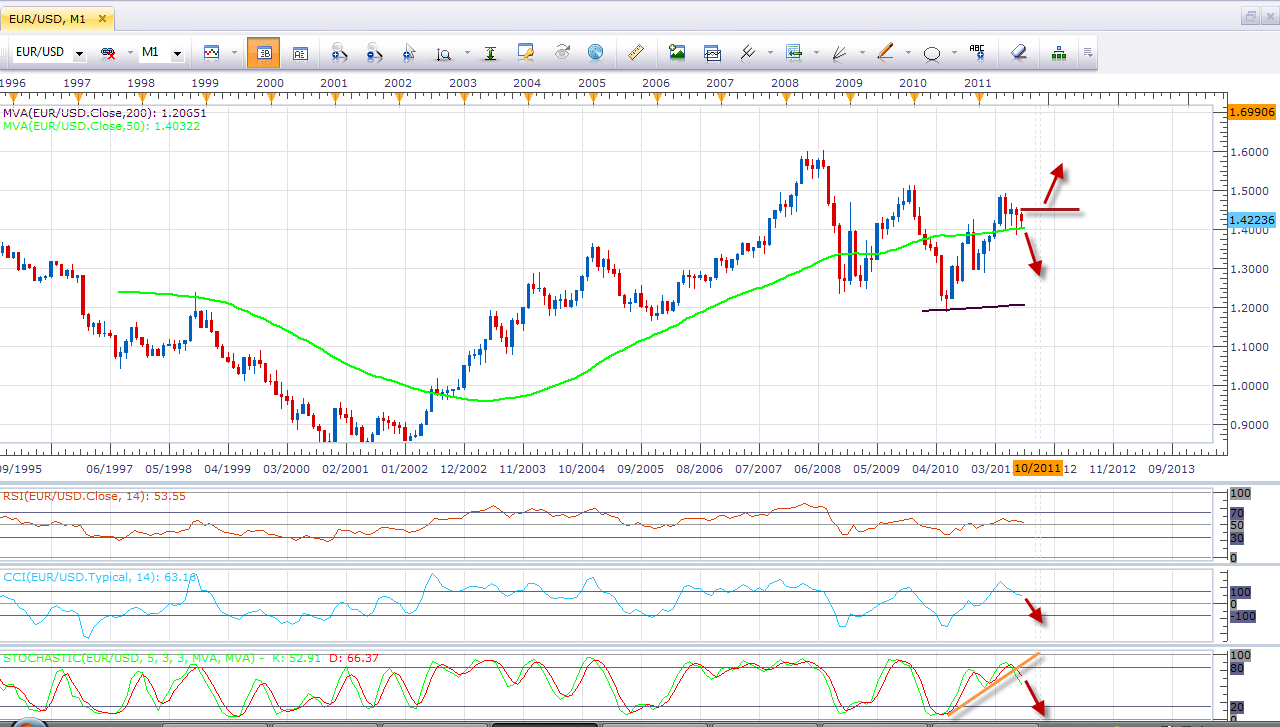
Task: Select the ABC text label tool
Action: (x=977, y=52)
